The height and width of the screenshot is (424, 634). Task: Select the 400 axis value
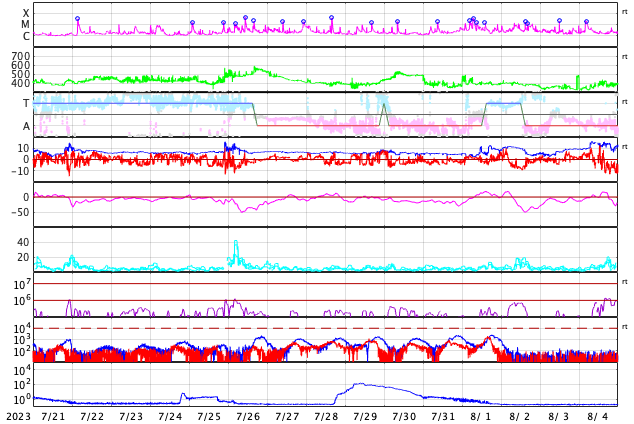pos(21,83)
